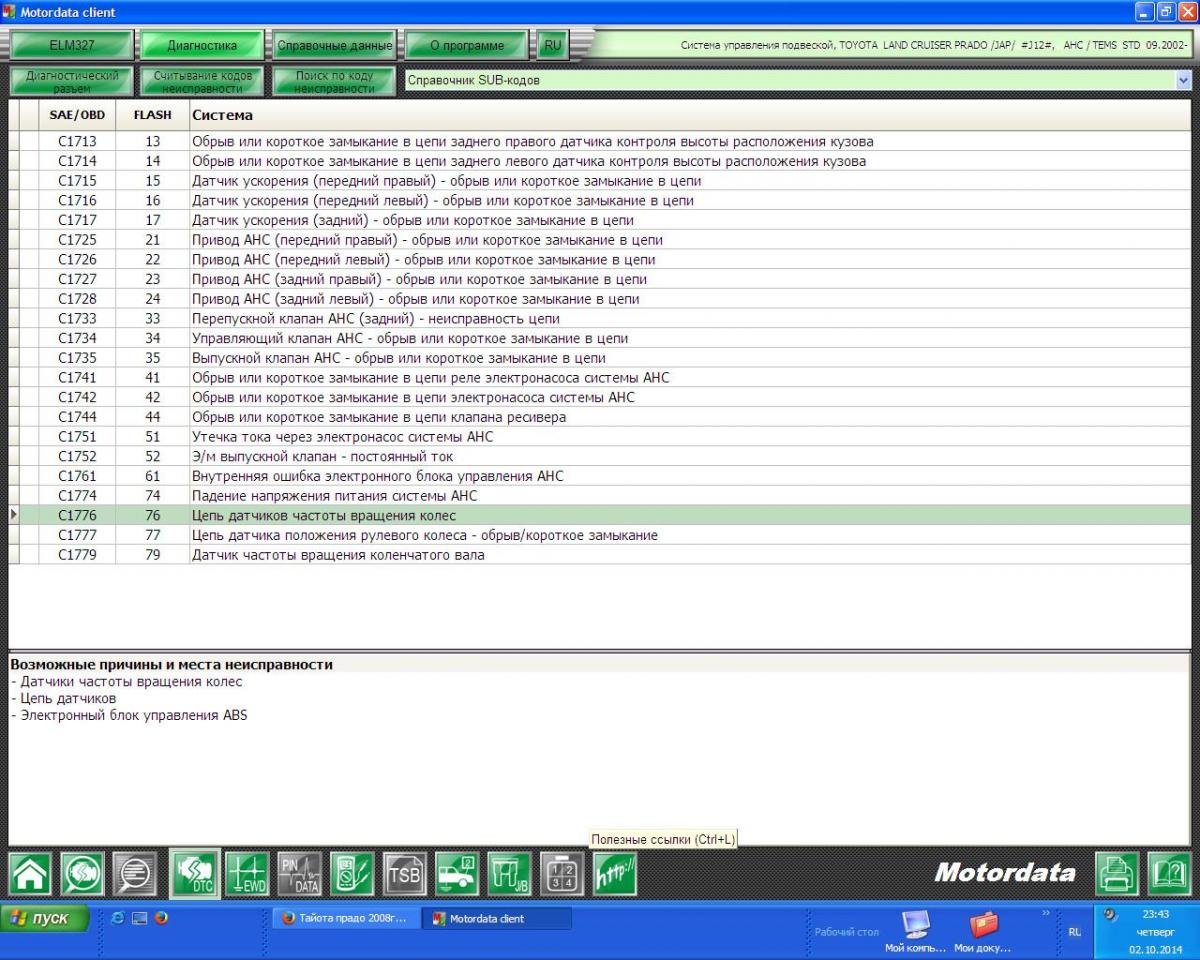
Task: Expand the Справочник SUB-кодов dropdown
Action: tap(1184, 81)
